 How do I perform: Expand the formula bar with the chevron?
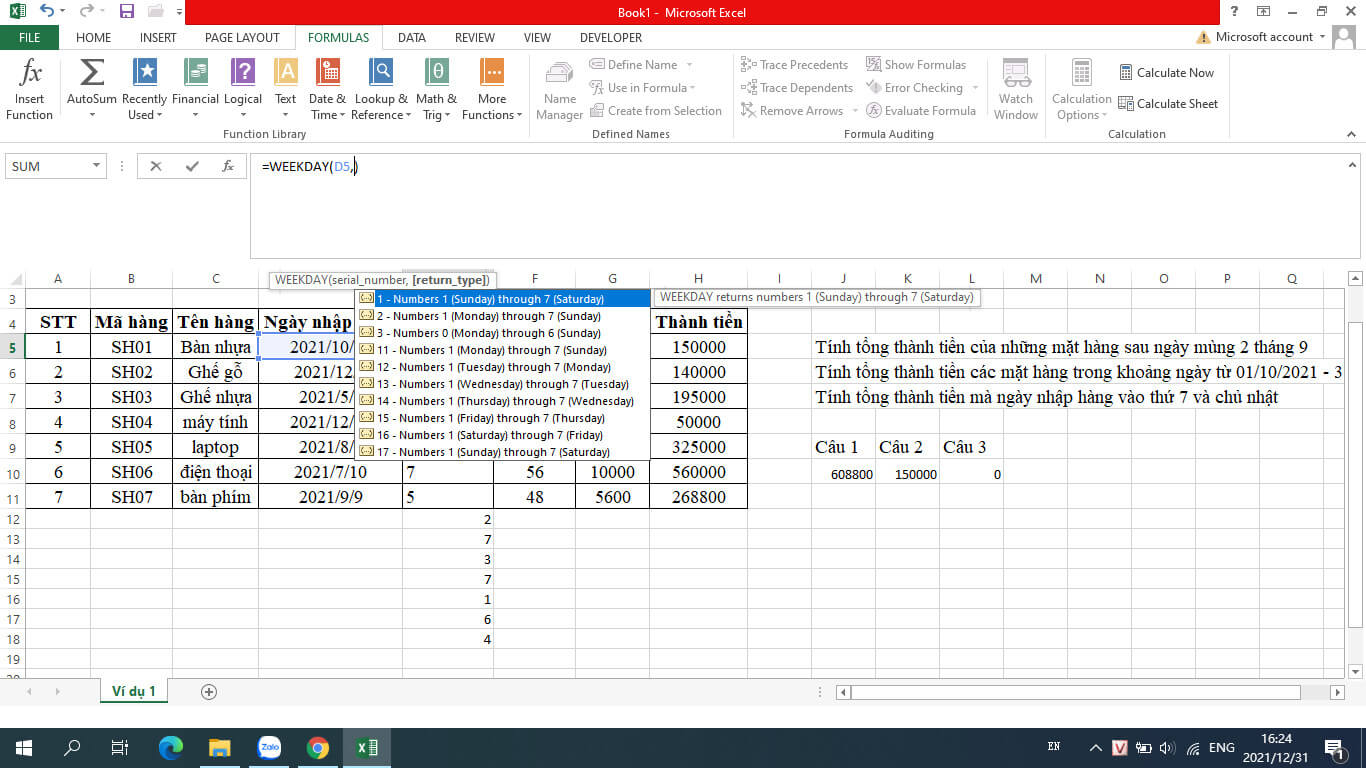(x=1352, y=165)
